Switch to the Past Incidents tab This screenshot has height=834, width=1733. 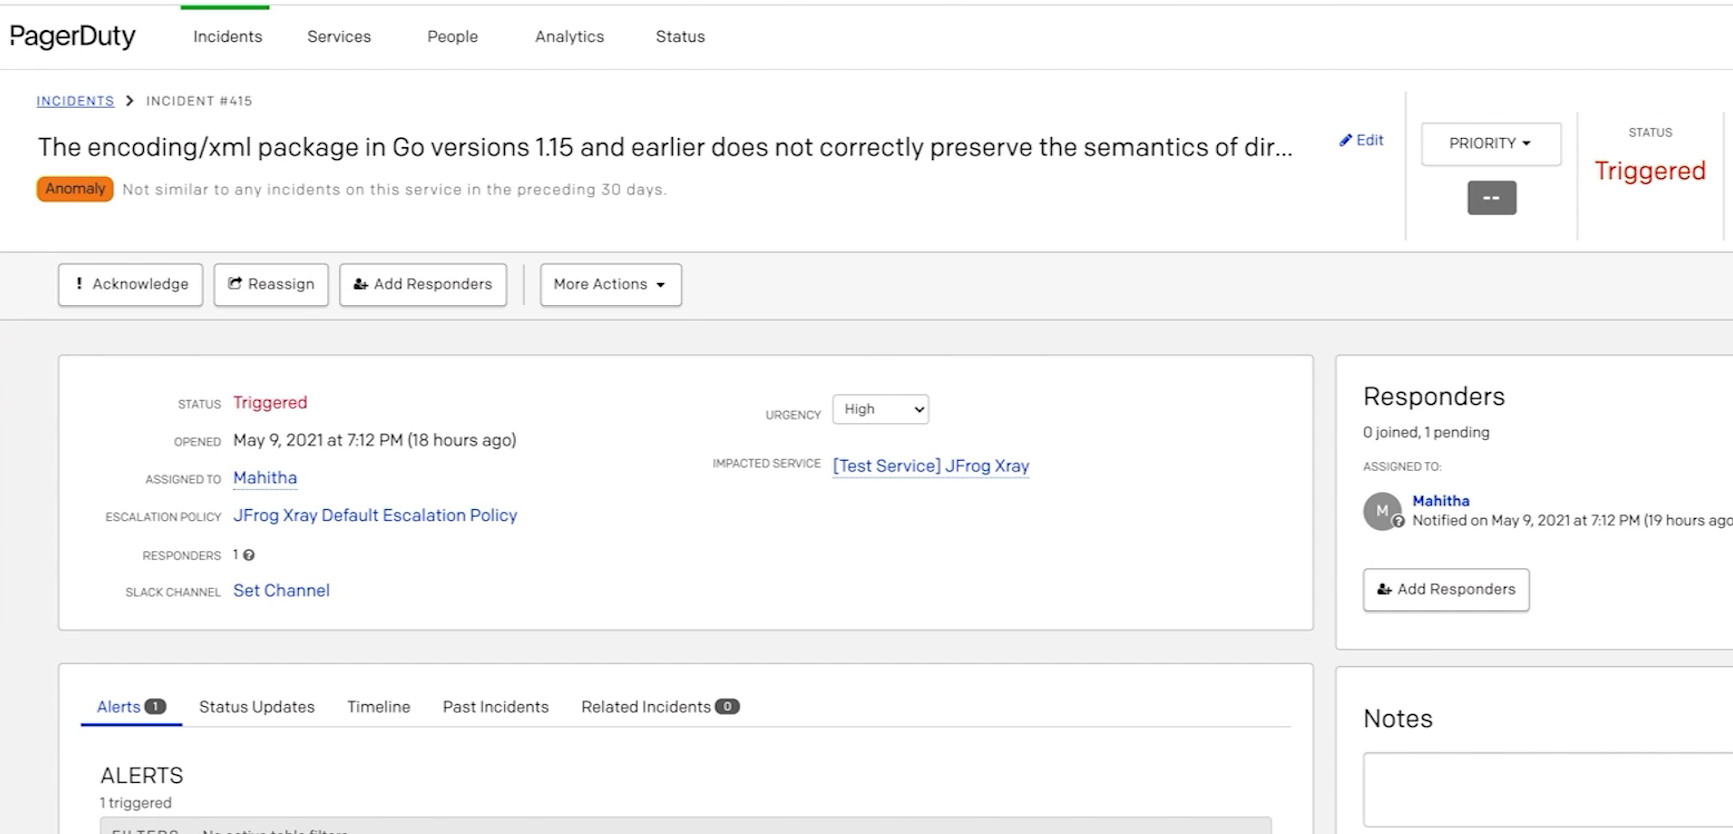tap(495, 707)
